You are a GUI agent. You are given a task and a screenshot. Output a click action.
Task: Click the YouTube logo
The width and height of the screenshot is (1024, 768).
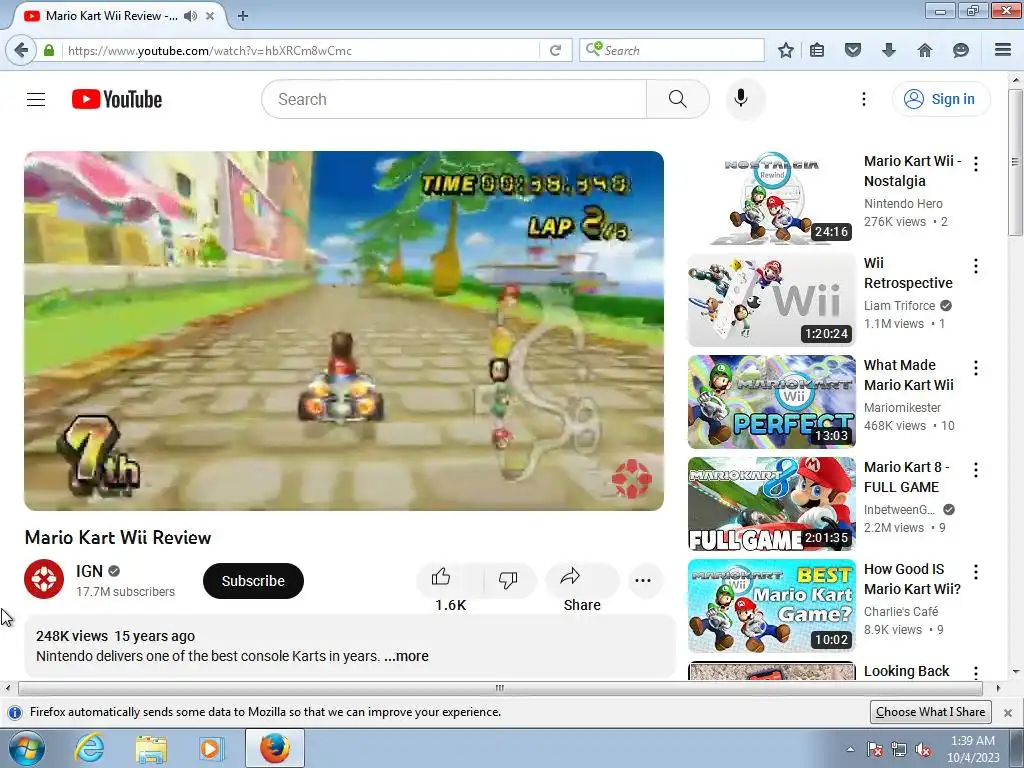pyautogui.click(x=117, y=99)
